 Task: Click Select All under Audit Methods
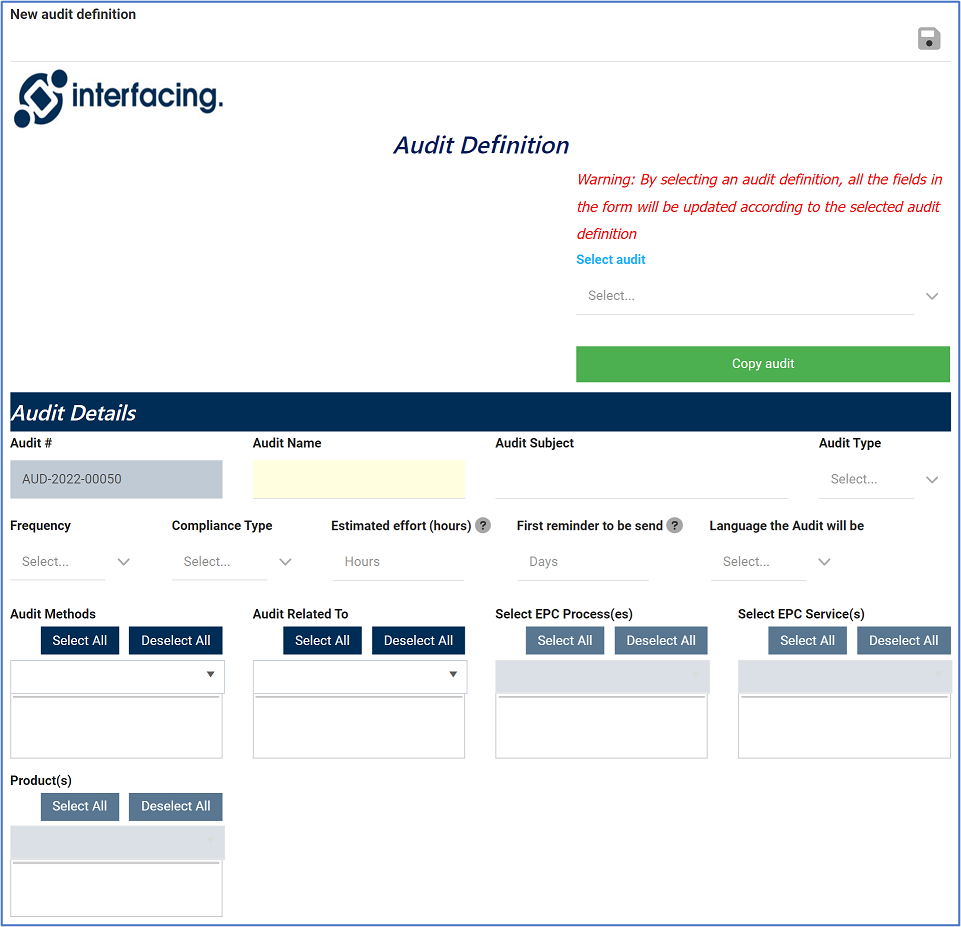[x=80, y=640]
